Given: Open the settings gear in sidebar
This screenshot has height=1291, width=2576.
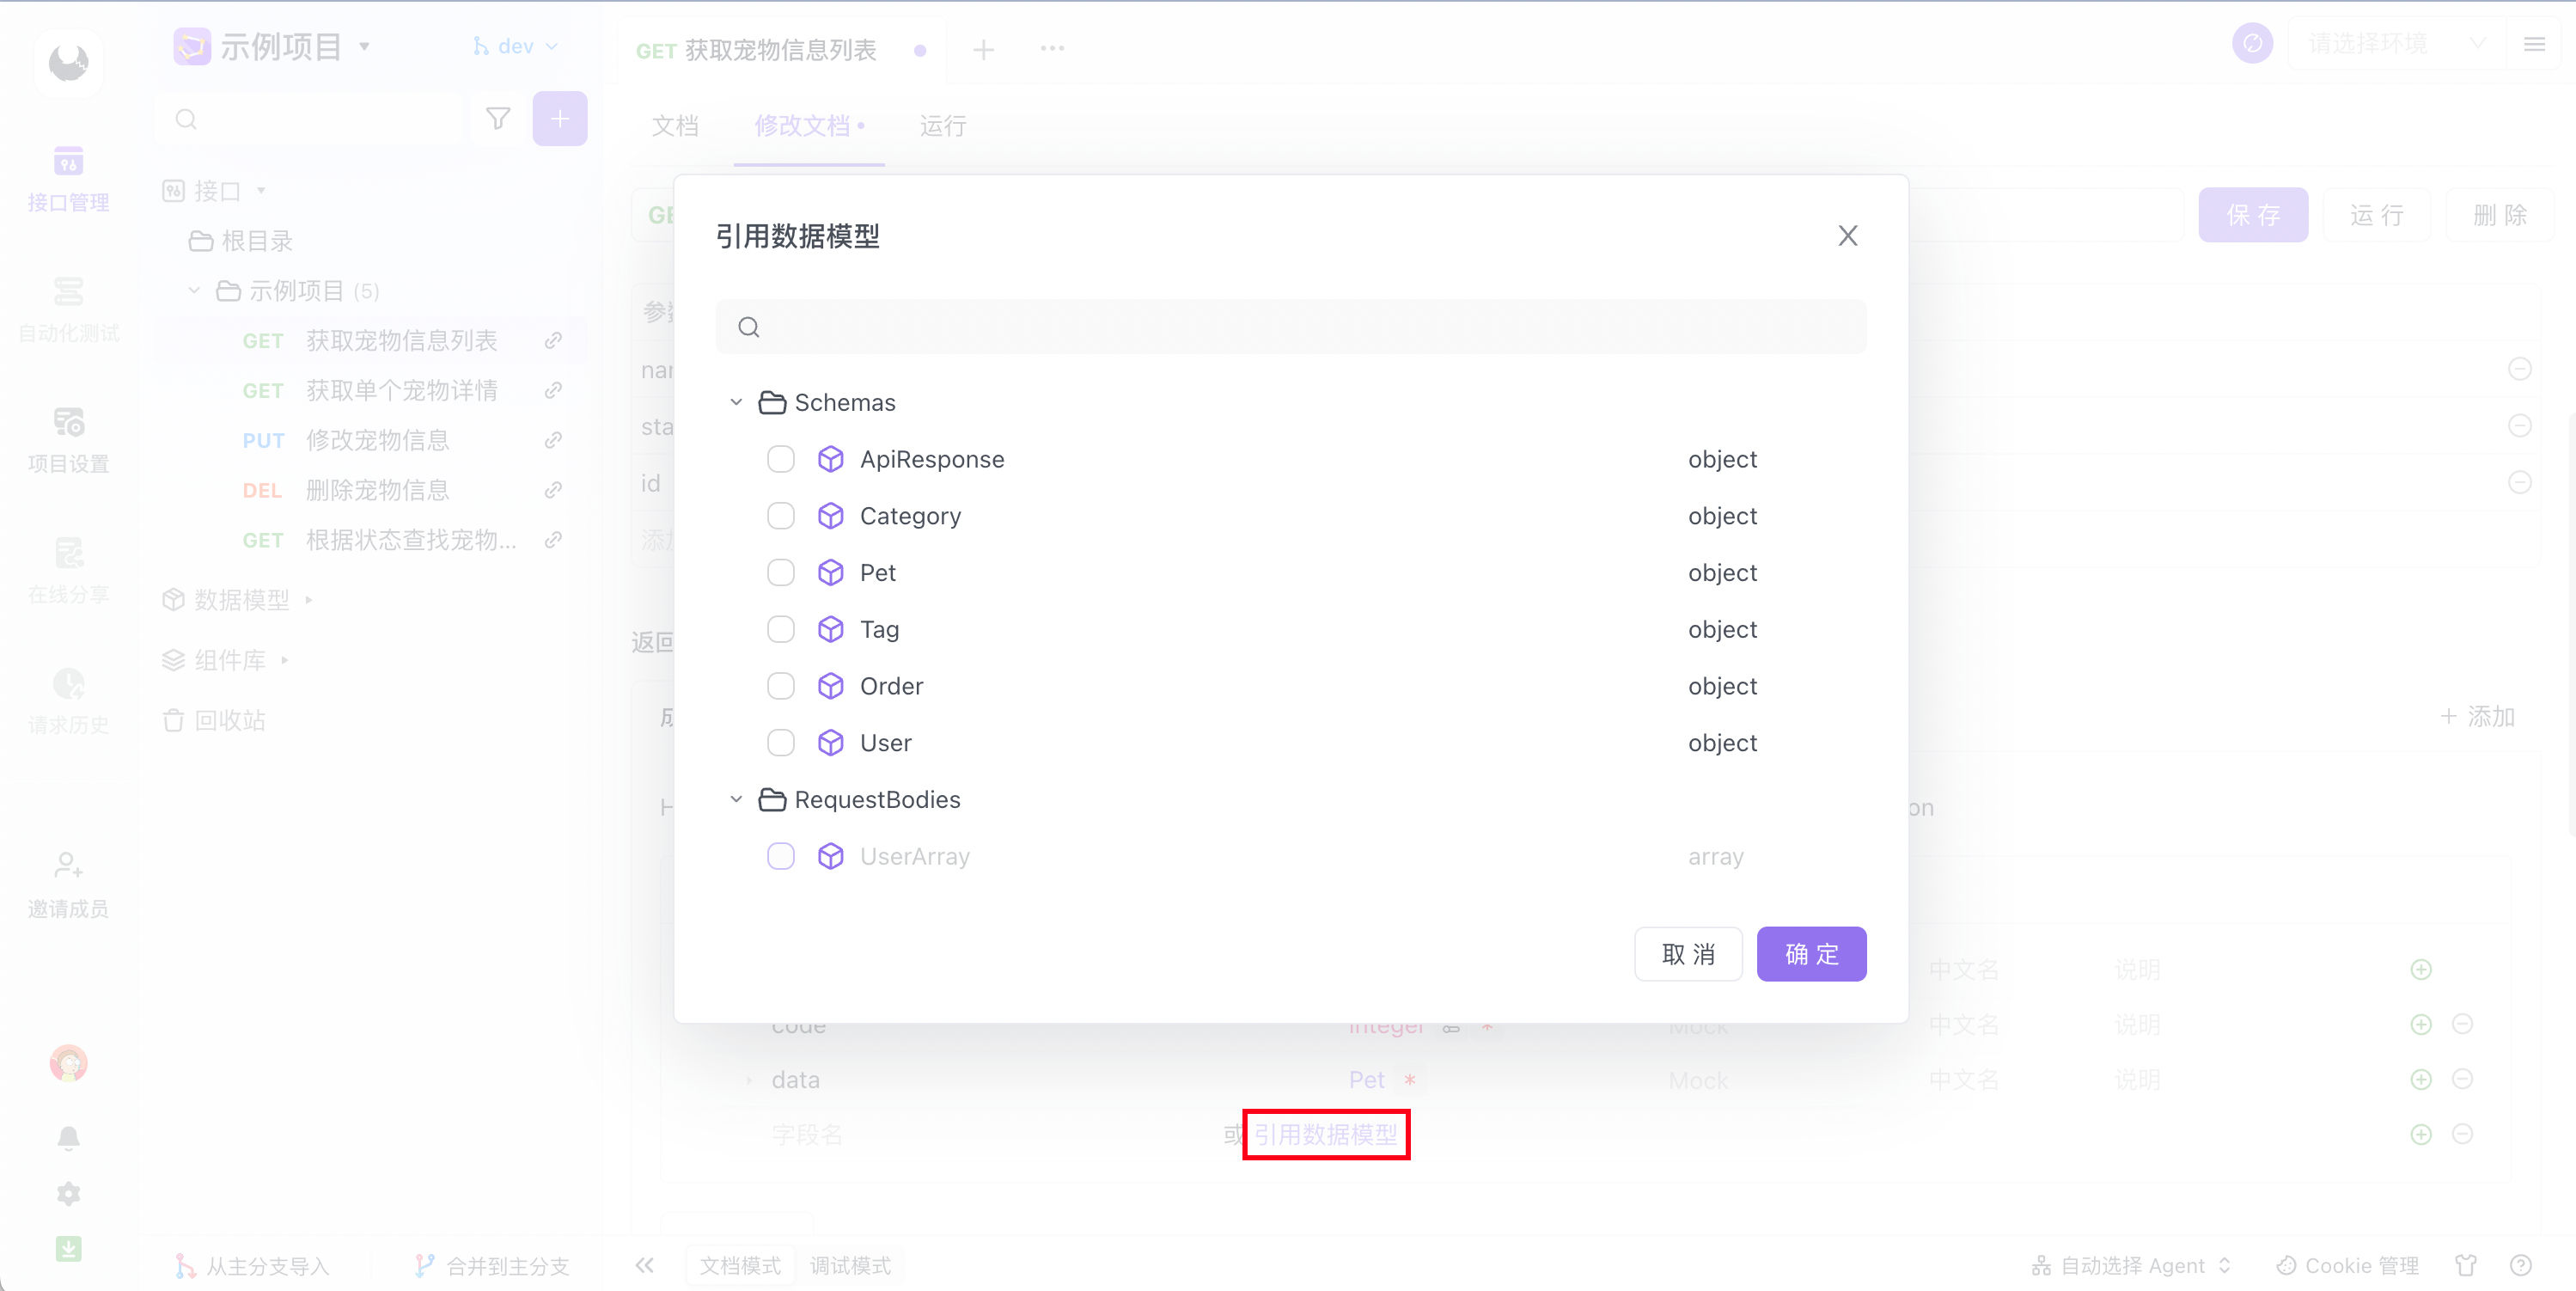Looking at the screenshot, I should click(68, 1194).
